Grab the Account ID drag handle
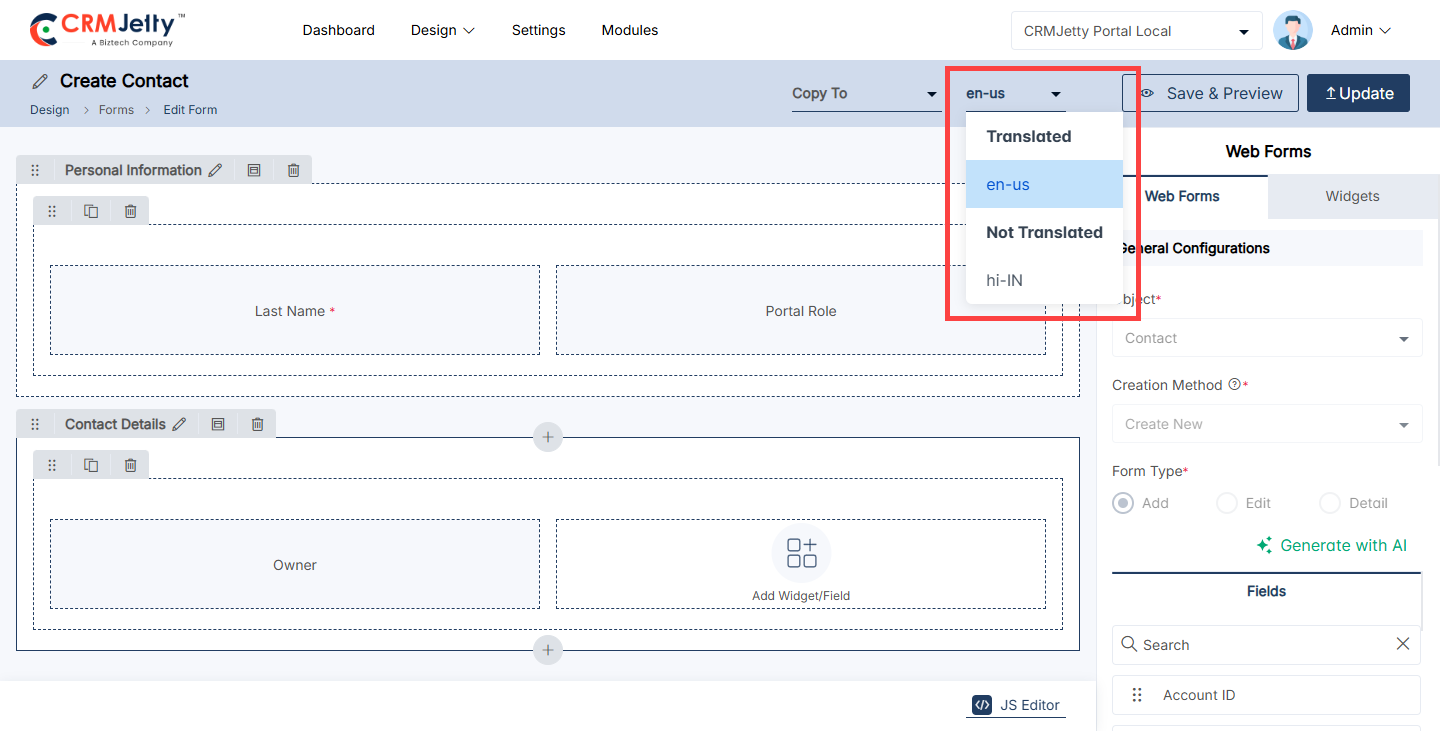This screenshot has width=1440, height=731. (1137, 695)
